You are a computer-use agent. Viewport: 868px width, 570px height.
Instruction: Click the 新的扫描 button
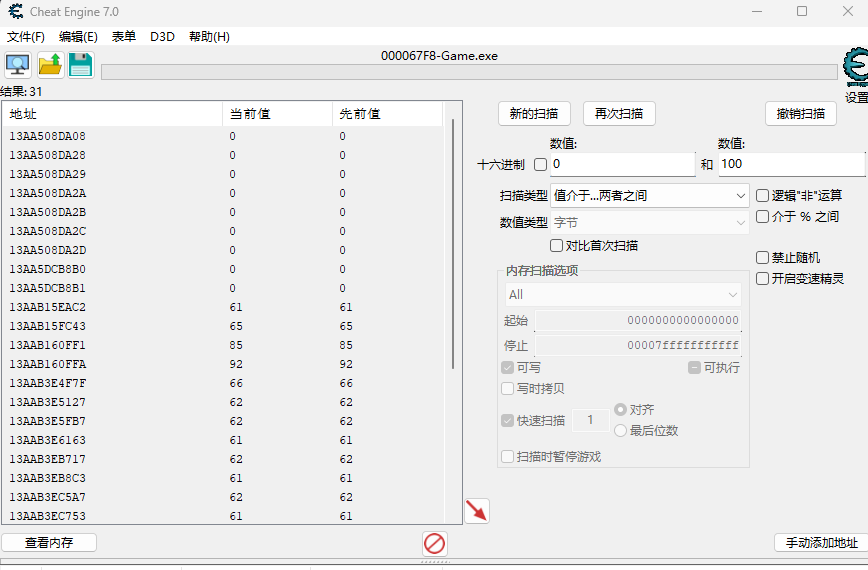point(534,114)
